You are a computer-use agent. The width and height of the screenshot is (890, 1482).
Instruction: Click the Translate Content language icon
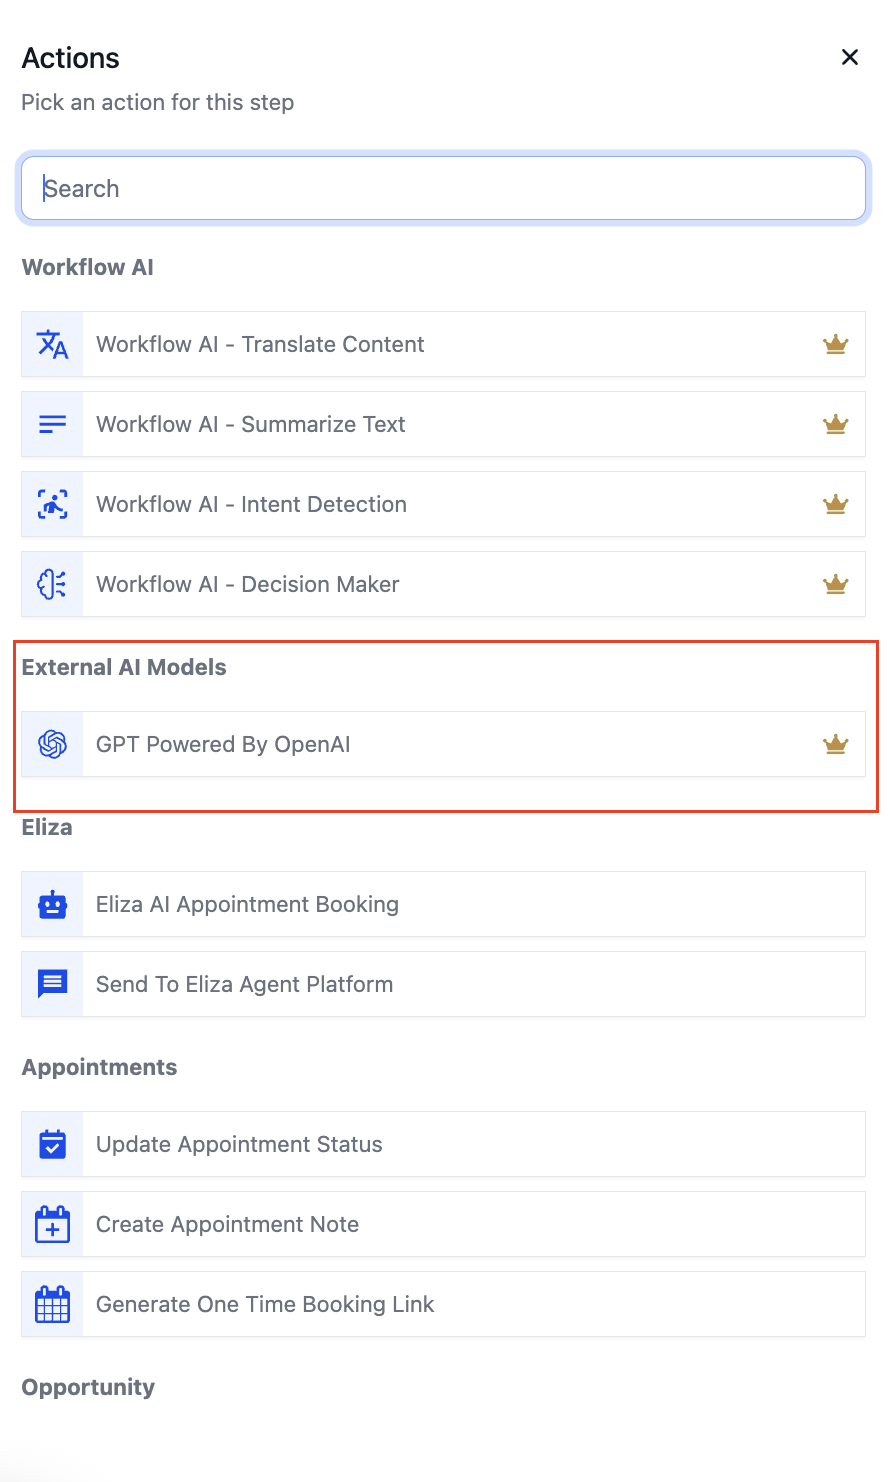53,344
